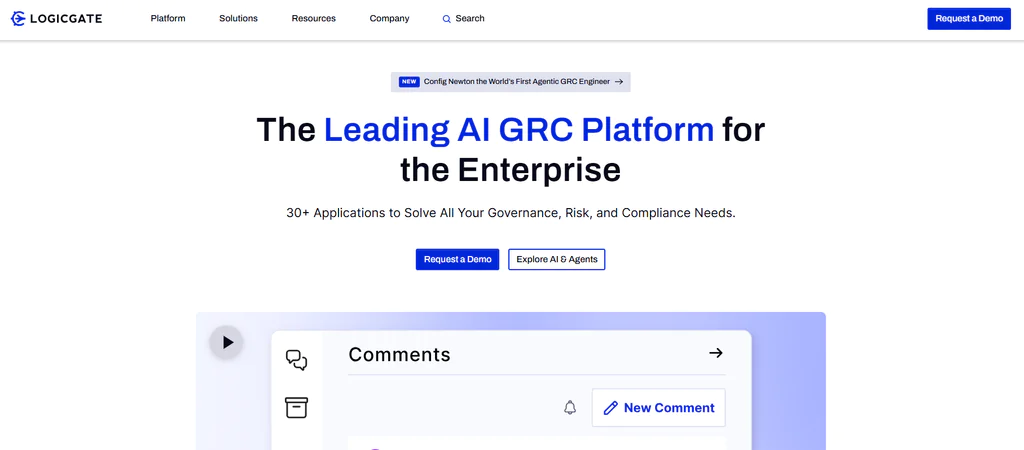This screenshot has width=1024, height=450.
Task: Click the notification bell icon
Action: point(570,408)
